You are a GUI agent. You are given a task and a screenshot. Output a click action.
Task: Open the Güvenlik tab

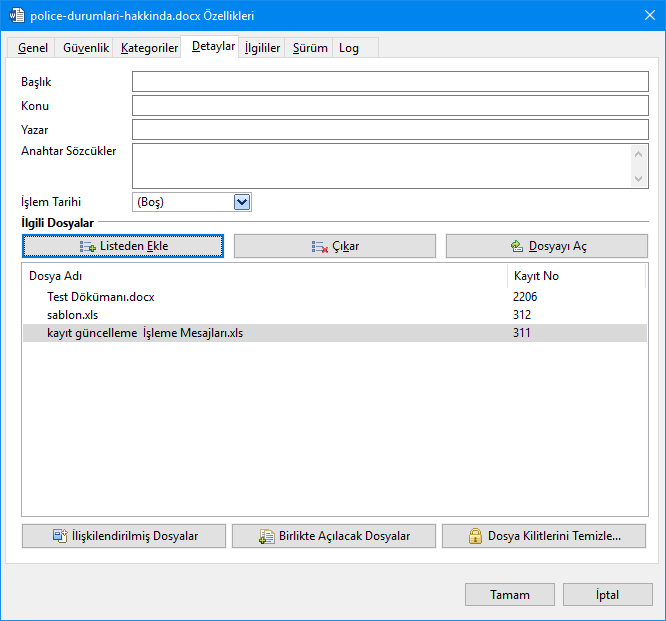pos(86,48)
